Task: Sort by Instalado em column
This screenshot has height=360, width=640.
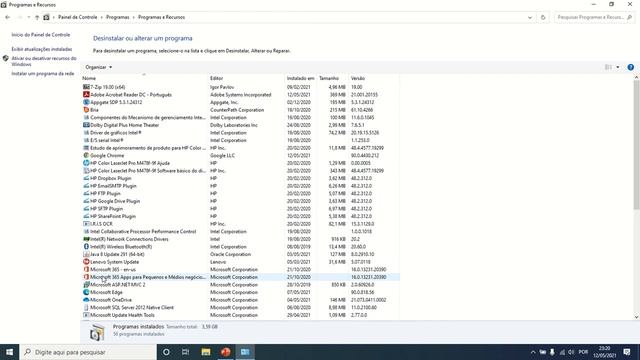Action: click(x=300, y=78)
